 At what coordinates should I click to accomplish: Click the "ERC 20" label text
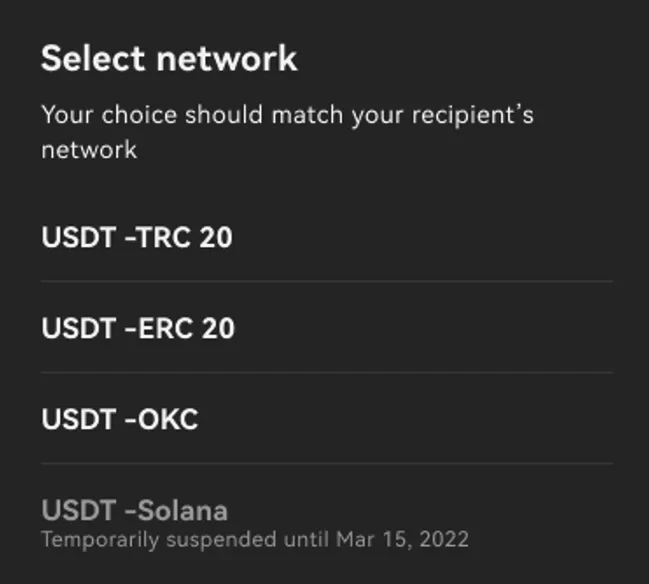184,328
